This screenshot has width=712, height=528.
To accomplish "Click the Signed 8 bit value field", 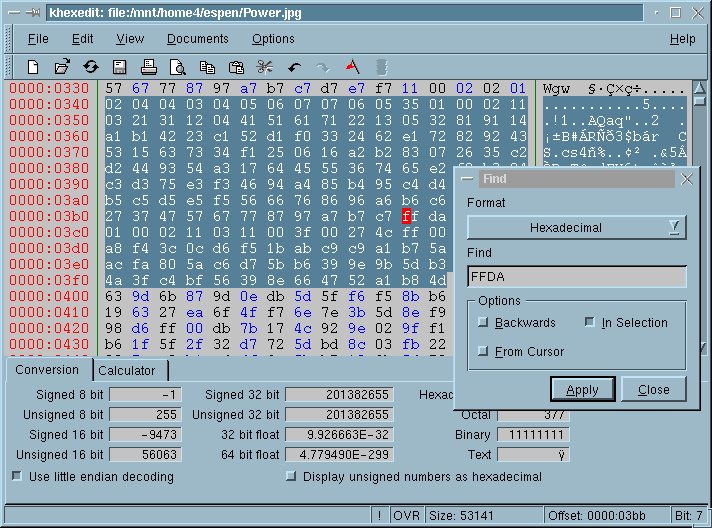I will pyautogui.click(x=145, y=395).
